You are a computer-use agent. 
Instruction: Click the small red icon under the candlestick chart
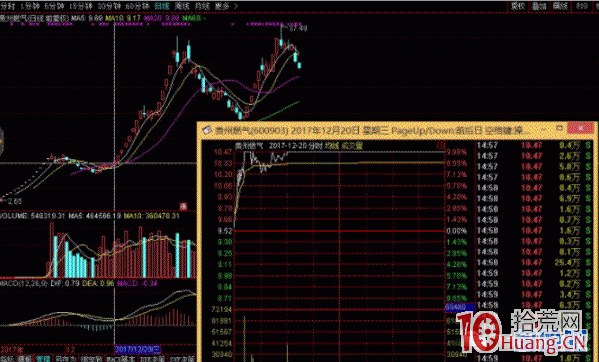pos(183,207)
